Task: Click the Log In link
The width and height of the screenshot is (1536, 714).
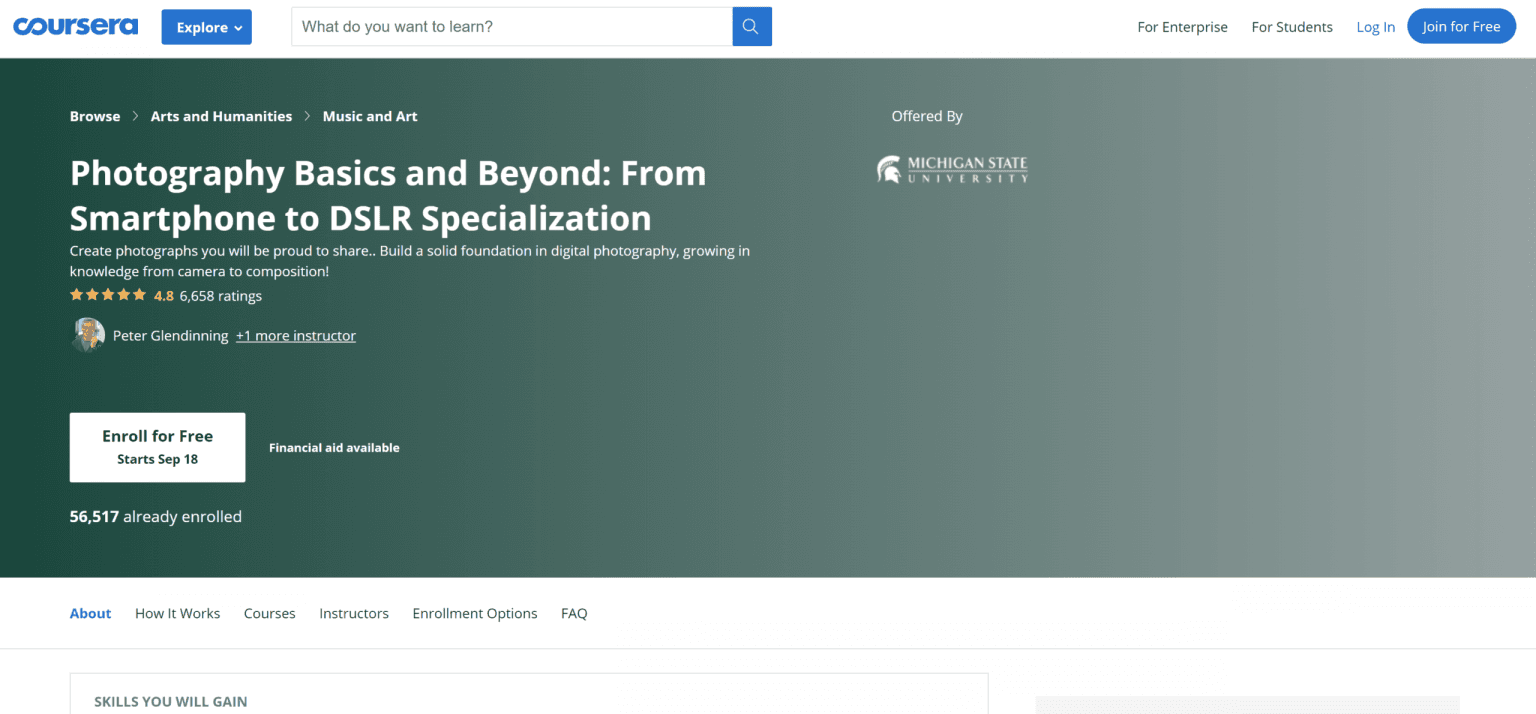Action: click(1375, 27)
